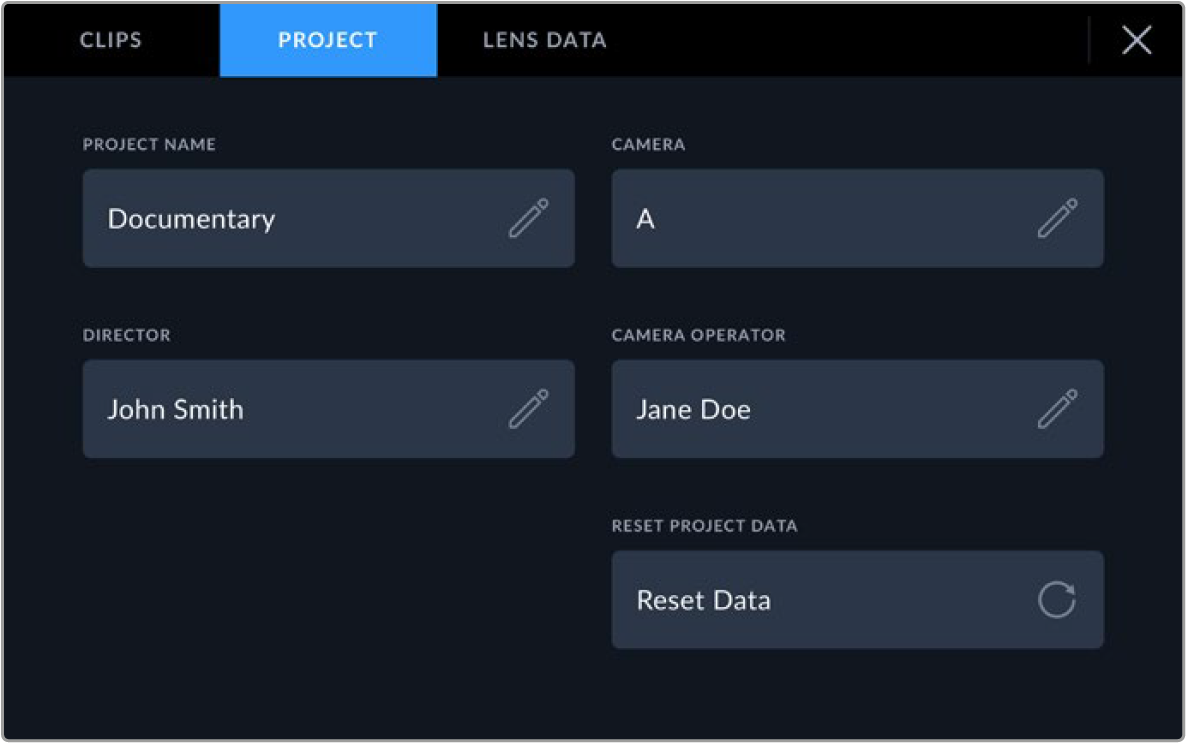Image resolution: width=1187 pixels, height=744 pixels.
Task: Click the Jane Doe operator name
Action: tap(693, 410)
